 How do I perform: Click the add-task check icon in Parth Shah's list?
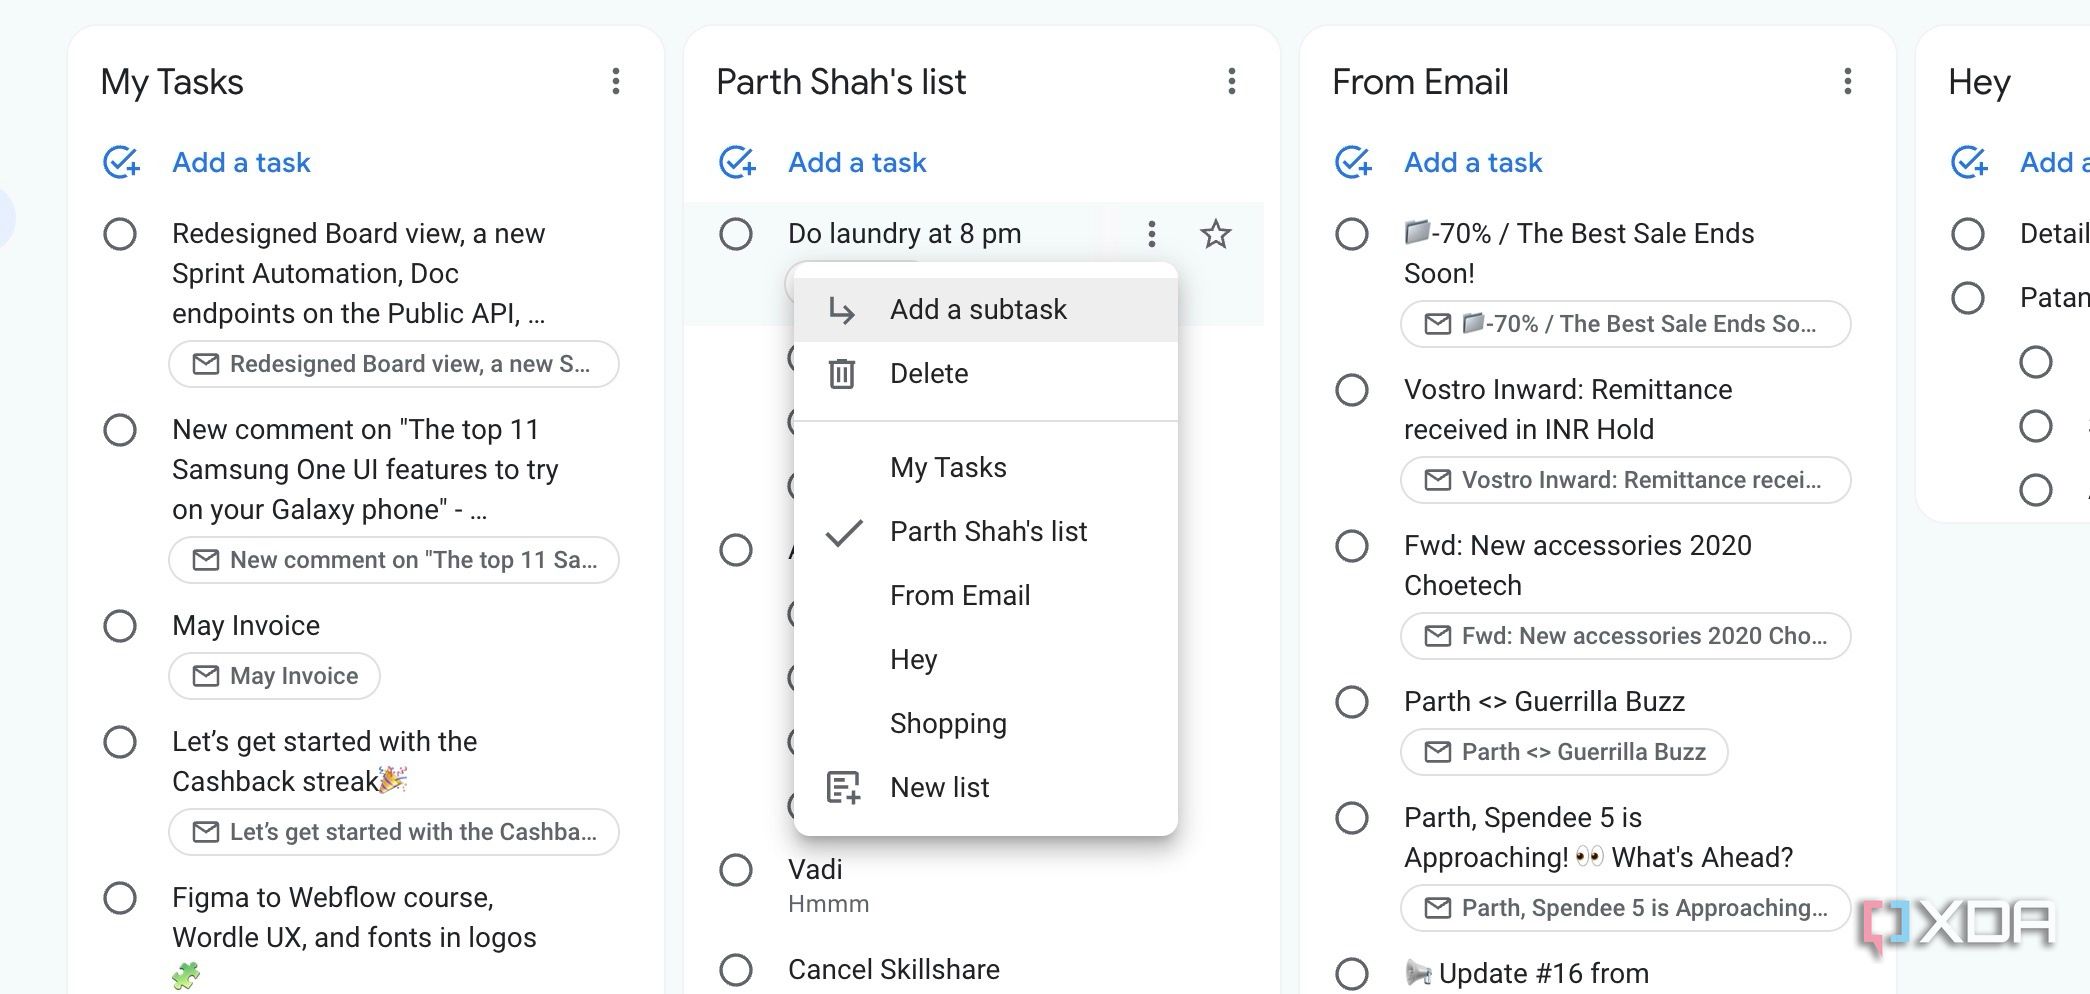click(737, 163)
